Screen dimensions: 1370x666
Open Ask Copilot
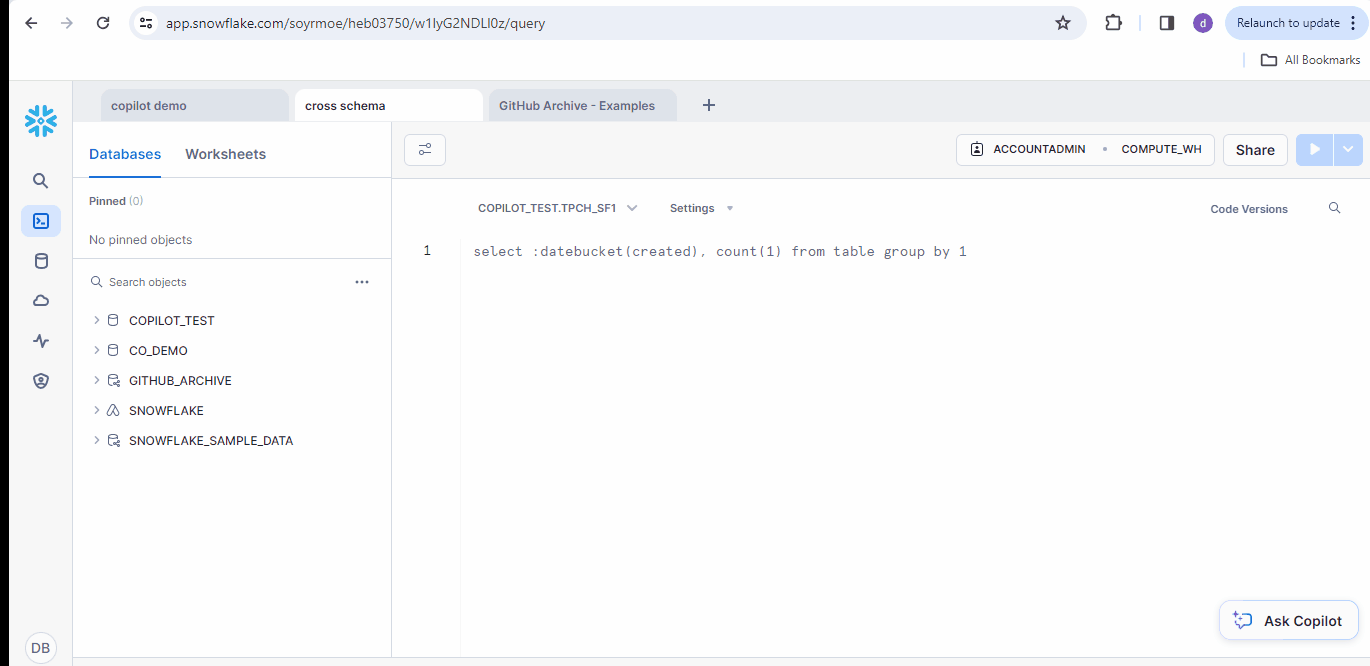click(x=1288, y=621)
